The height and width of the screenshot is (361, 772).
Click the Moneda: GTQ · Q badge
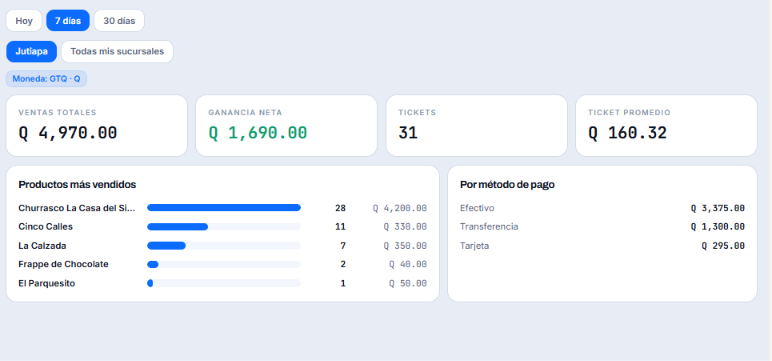click(x=46, y=79)
